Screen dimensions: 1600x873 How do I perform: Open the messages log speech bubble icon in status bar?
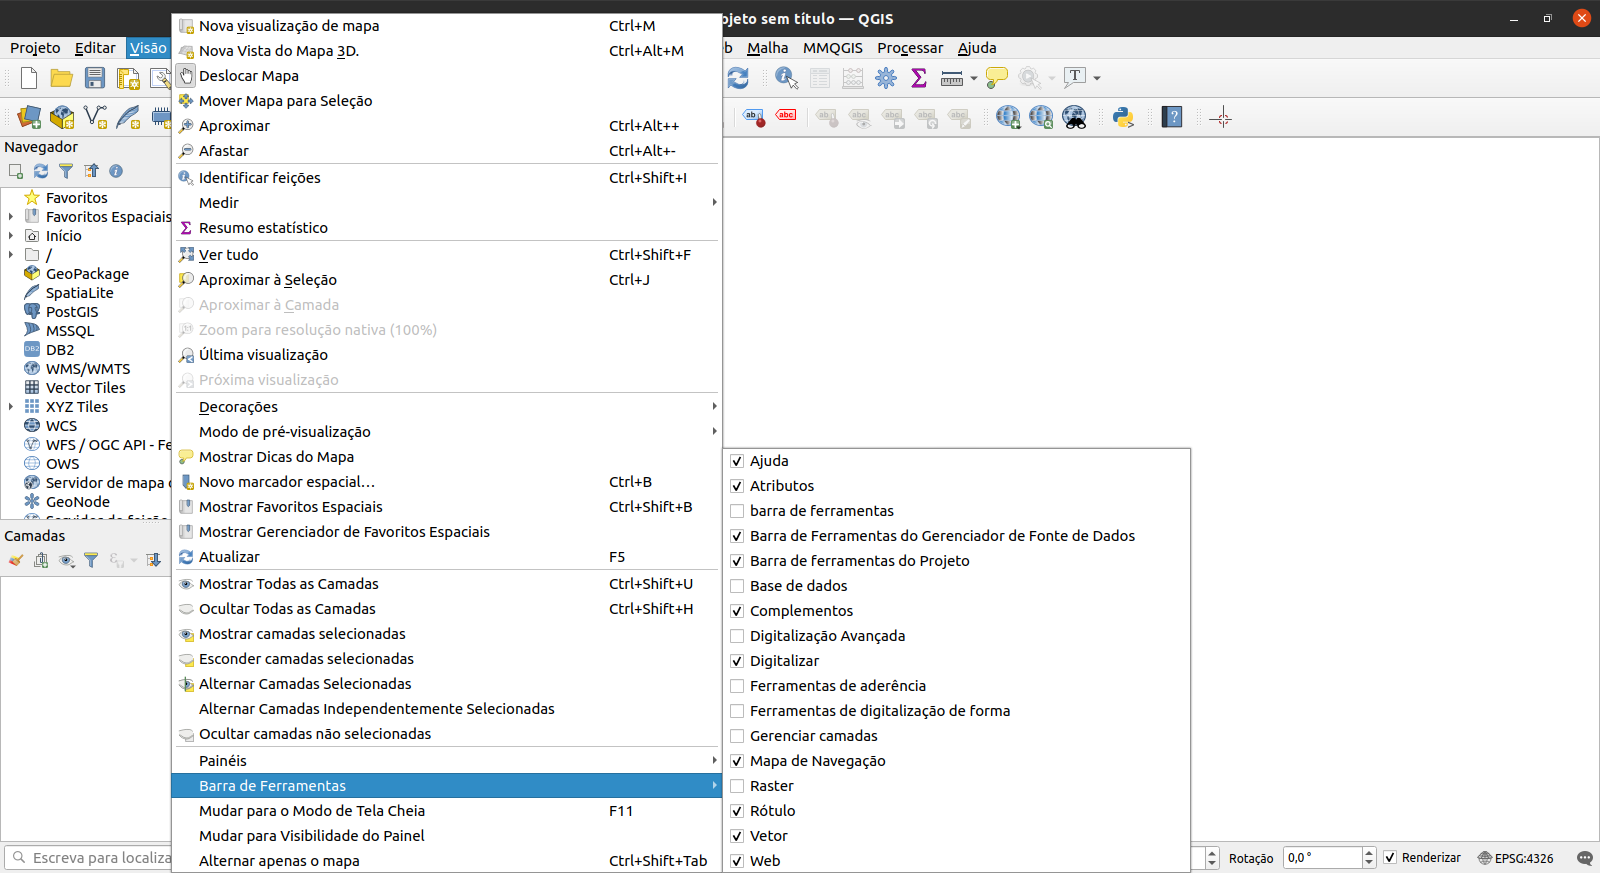tap(1584, 858)
